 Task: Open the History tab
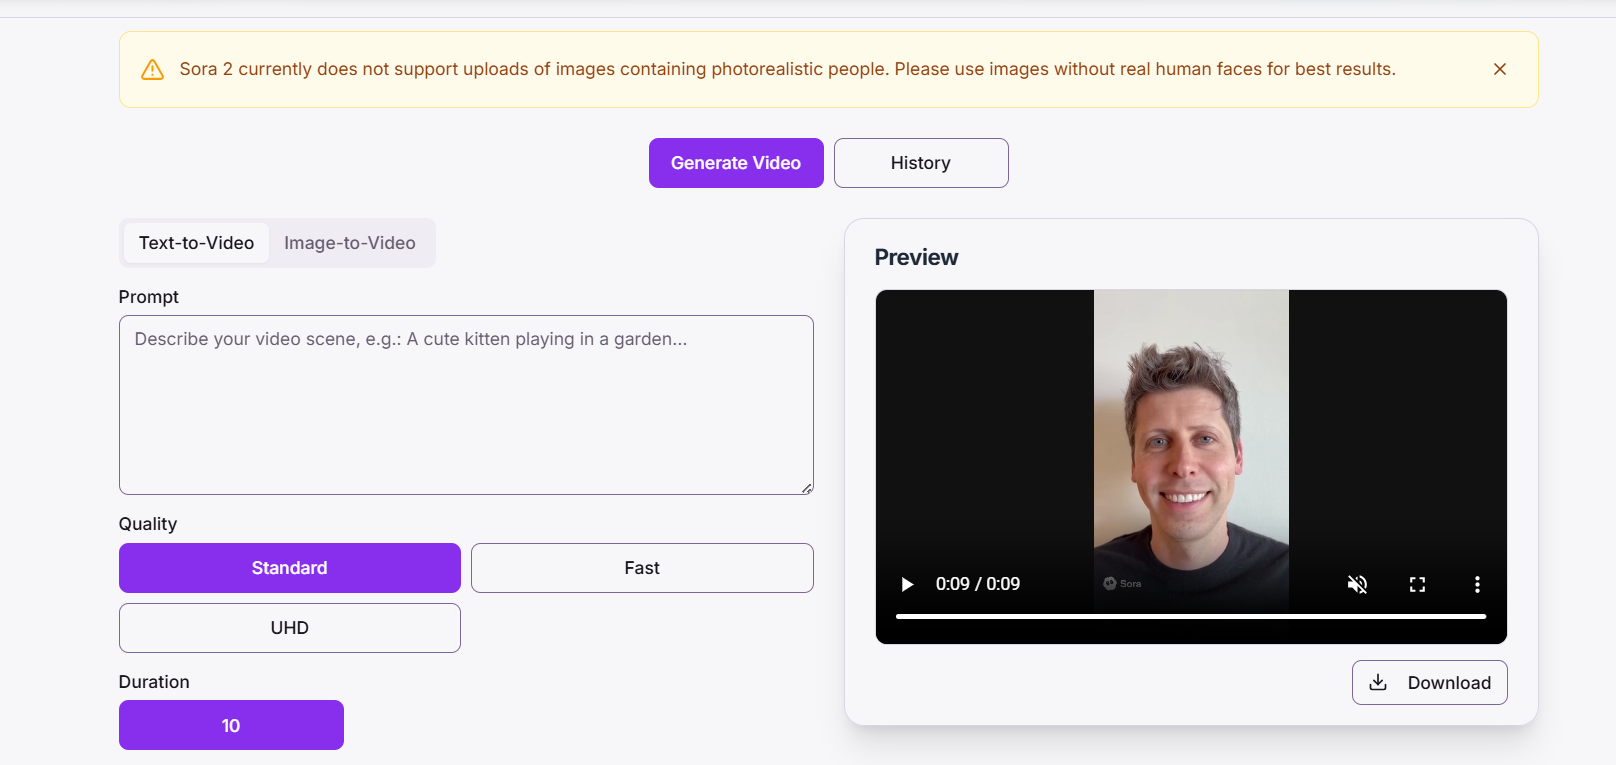[x=921, y=163]
